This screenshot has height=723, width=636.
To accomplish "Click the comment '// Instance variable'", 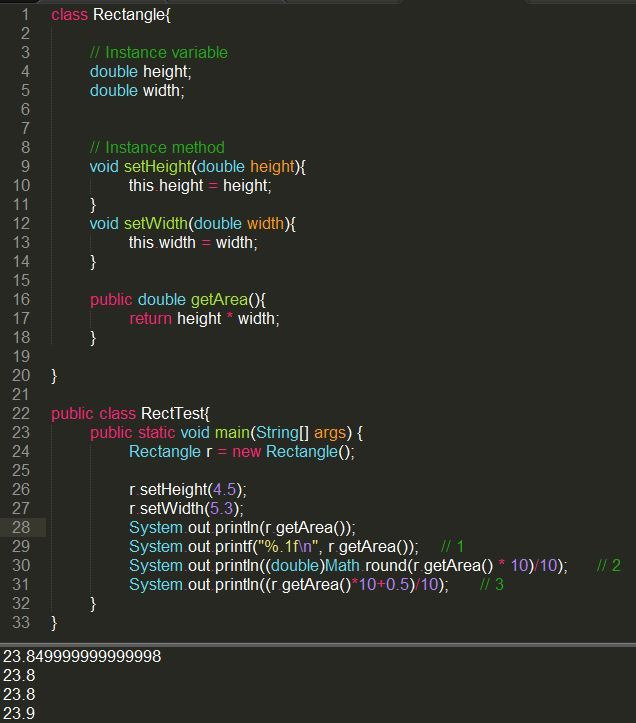I will [159, 53].
